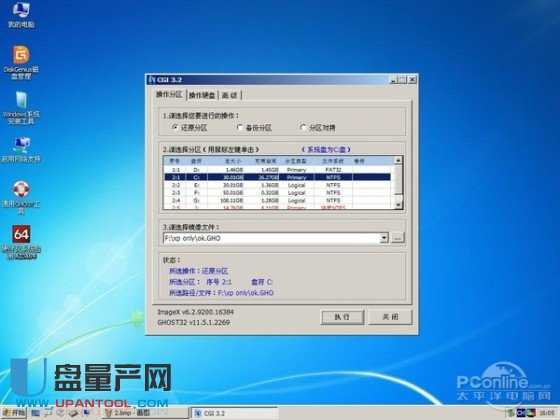Screen dimensions: 560x420
Task: Click the partition list scroll-up arrow
Action: pos(398,160)
